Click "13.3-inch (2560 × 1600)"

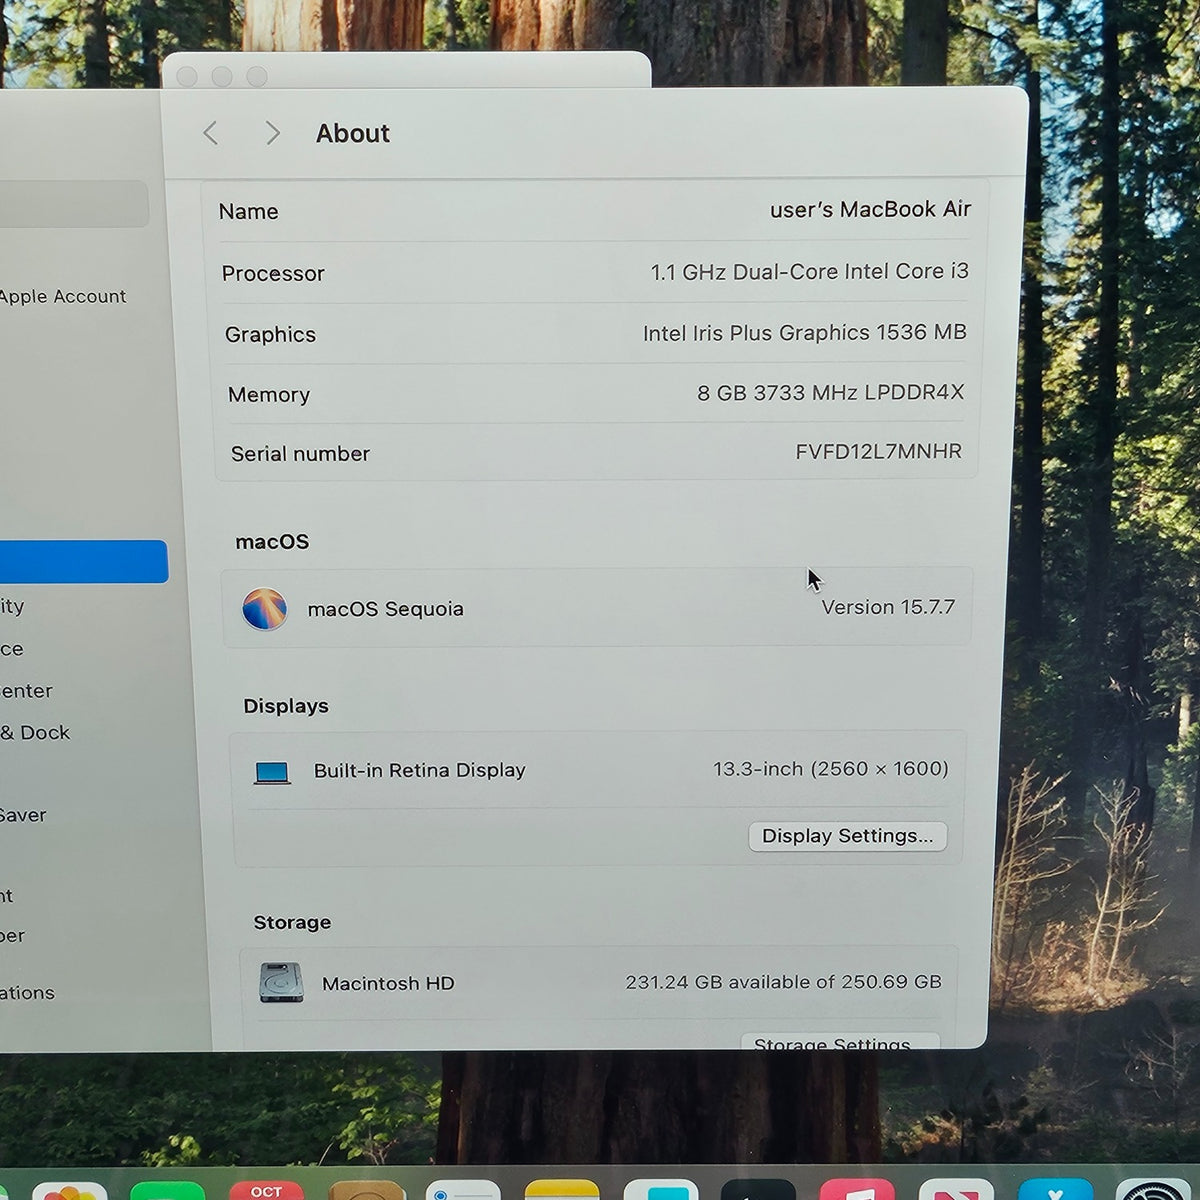(x=830, y=769)
